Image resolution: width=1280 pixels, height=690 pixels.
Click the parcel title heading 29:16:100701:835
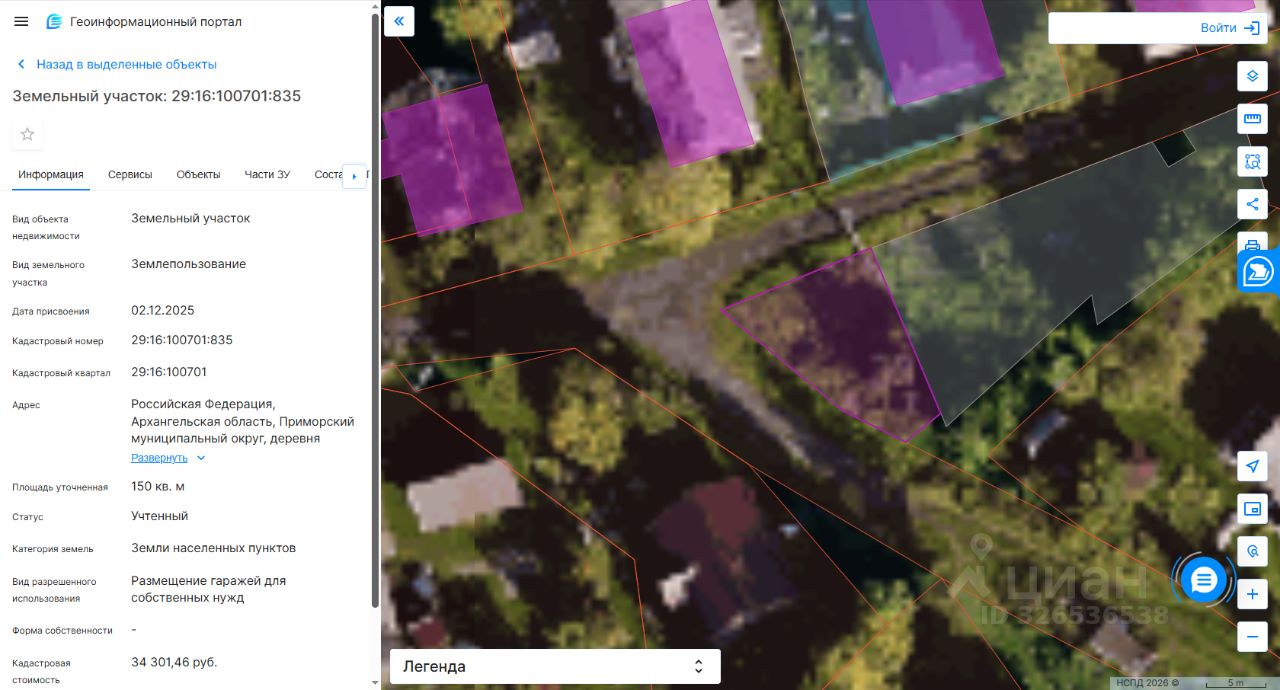(156, 96)
